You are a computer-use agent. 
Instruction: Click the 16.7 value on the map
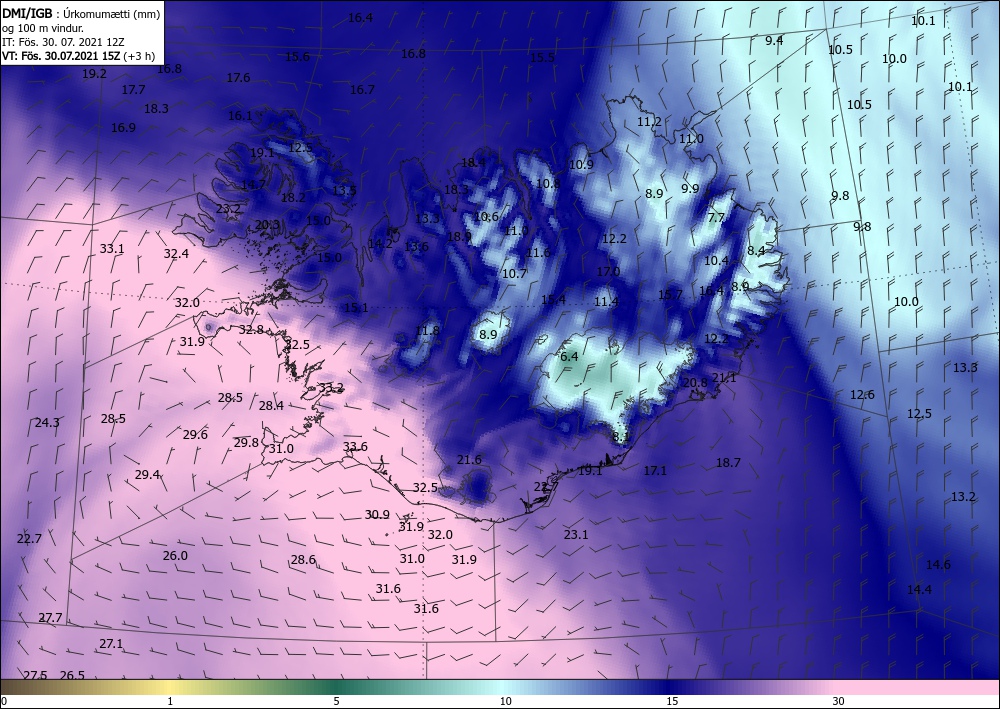coord(362,90)
